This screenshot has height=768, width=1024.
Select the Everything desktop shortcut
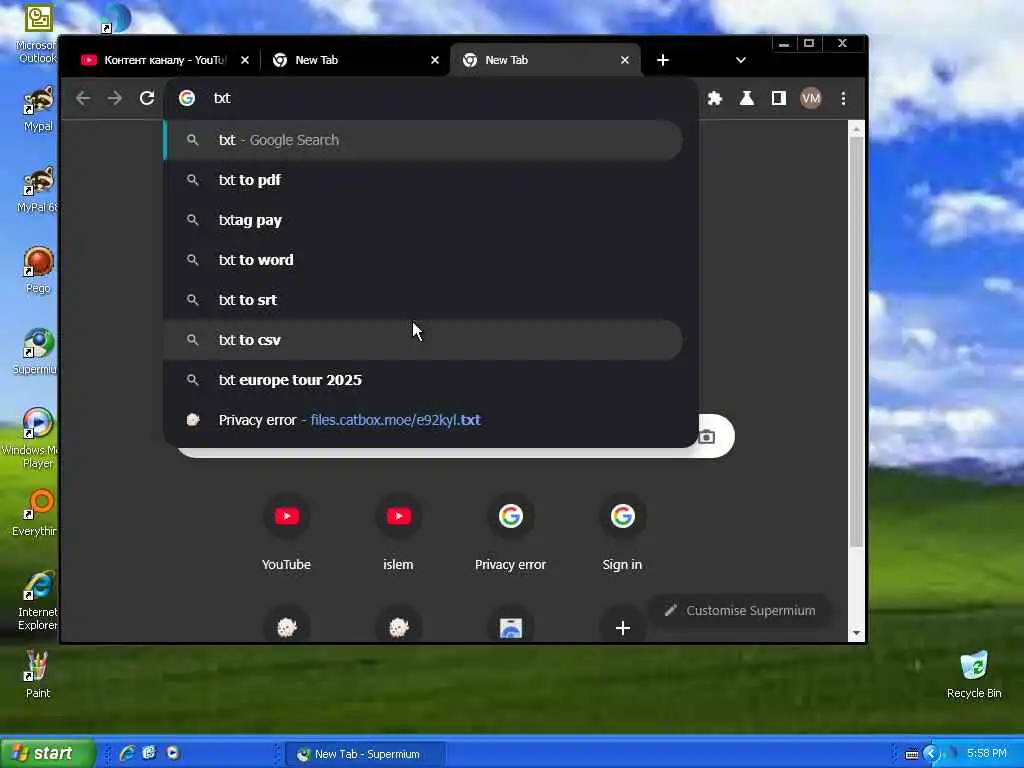pyautogui.click(x=36, y=513)
